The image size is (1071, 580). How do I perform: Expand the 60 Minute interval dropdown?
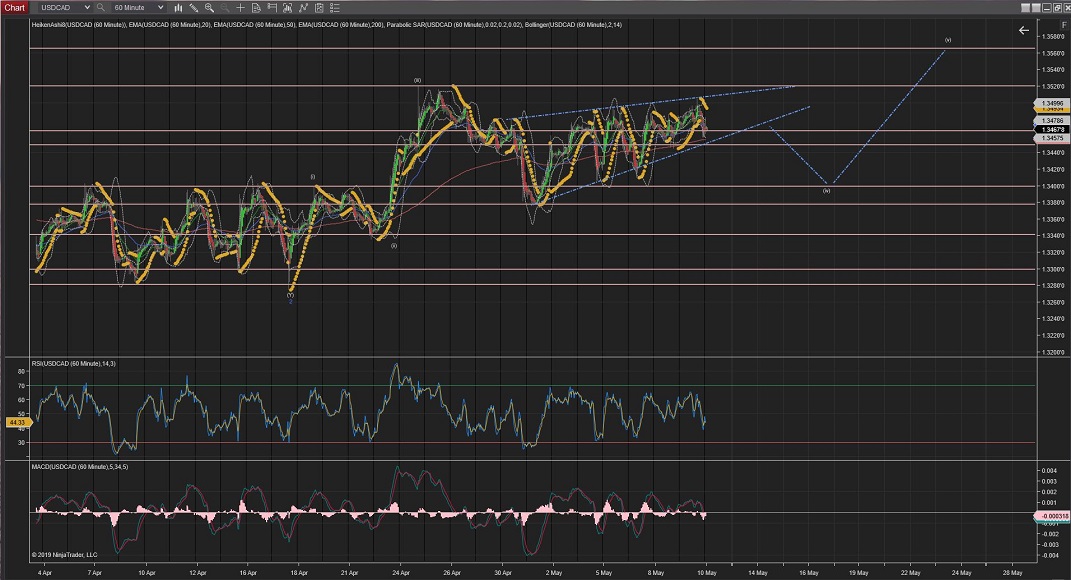(160, 7)
